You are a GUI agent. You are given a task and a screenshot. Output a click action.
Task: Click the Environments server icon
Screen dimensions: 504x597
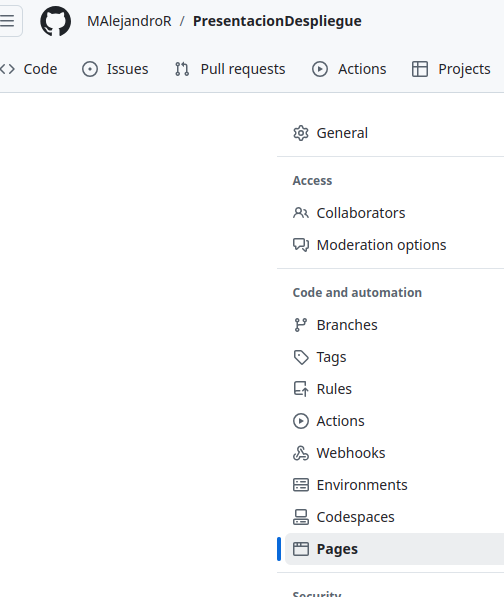tap(301, 485)
